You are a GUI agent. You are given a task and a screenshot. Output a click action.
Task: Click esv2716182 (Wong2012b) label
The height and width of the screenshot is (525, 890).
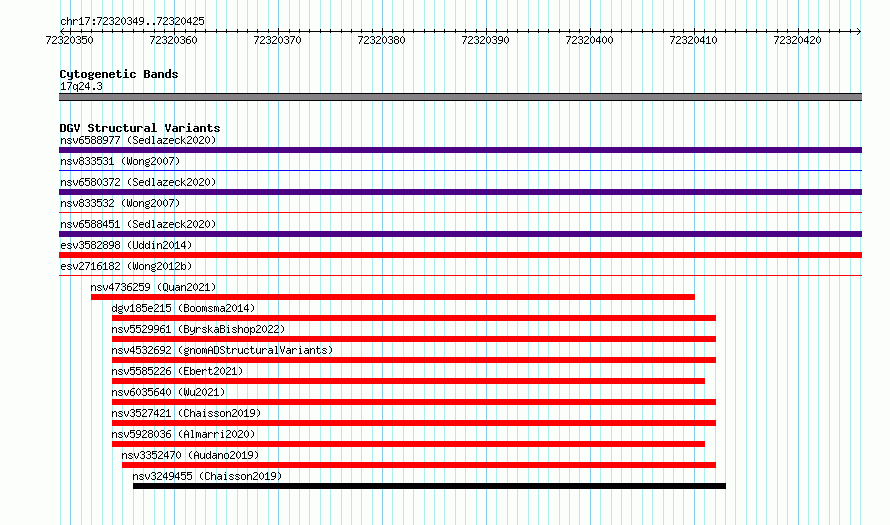click(126, 266)
